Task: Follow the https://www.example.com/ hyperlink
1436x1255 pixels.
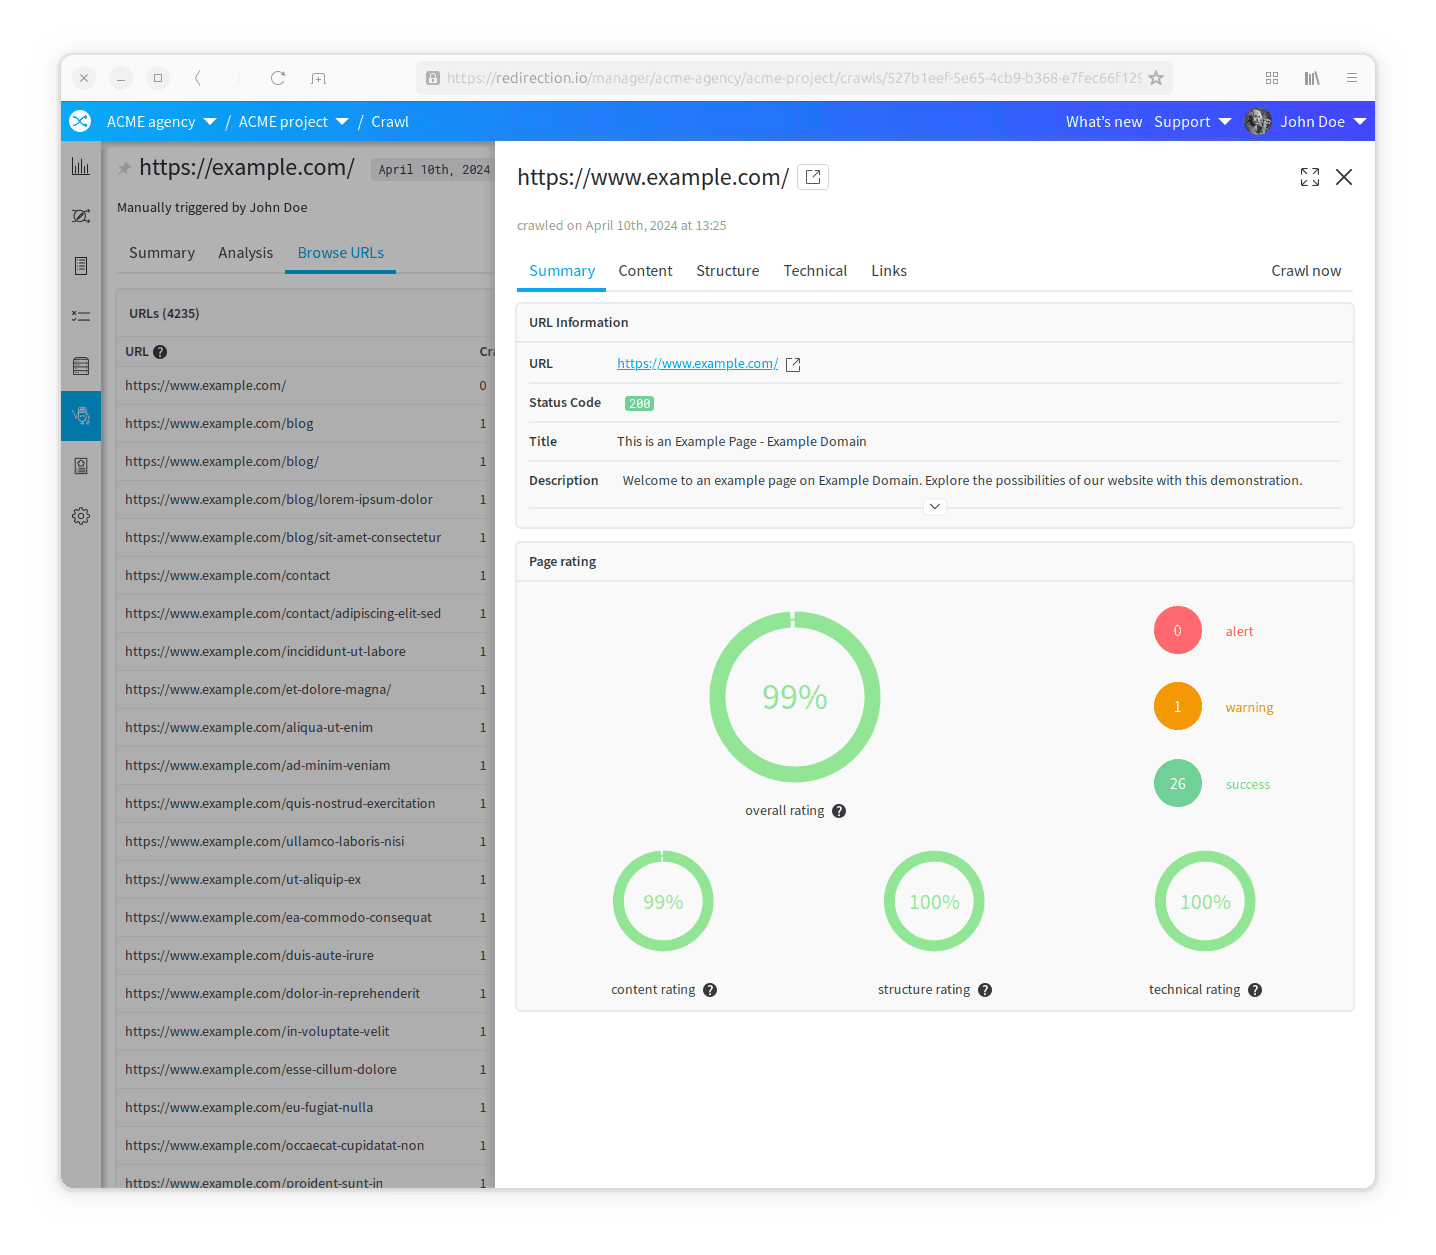Action: point(697,364)
